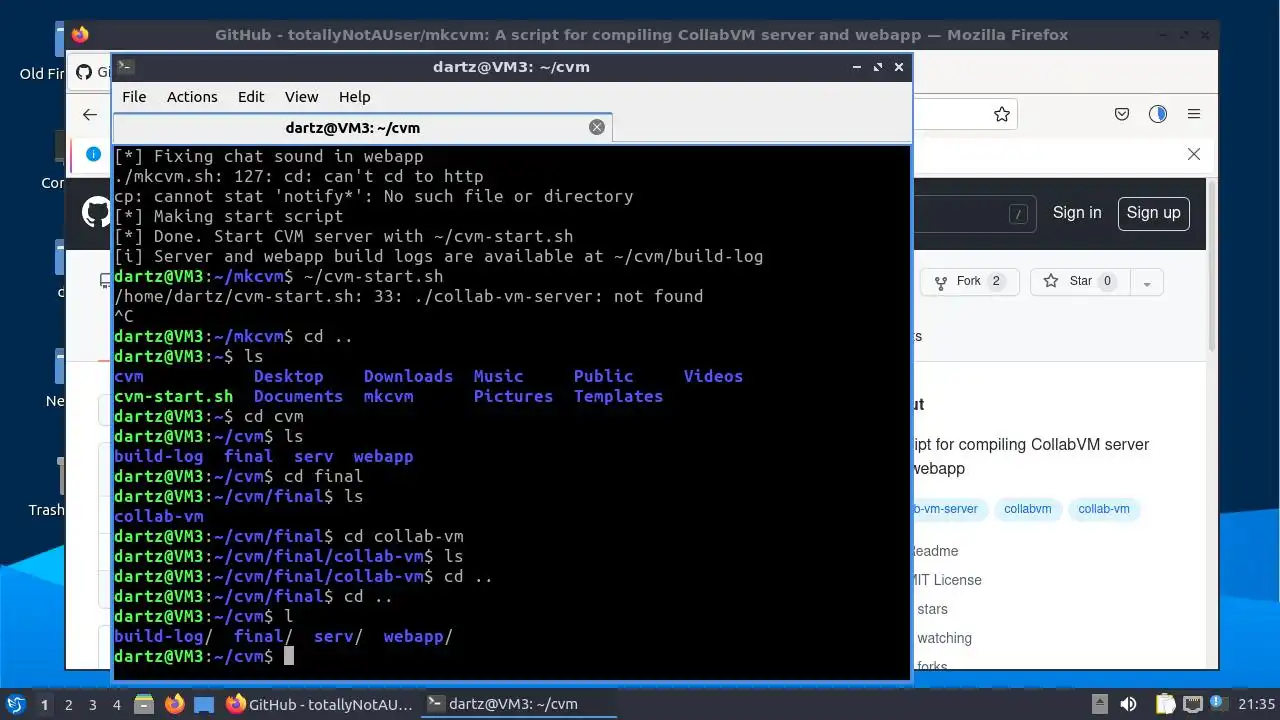
Task: Click 'Templates' directory in terminal listing
Action: (618, 396)
